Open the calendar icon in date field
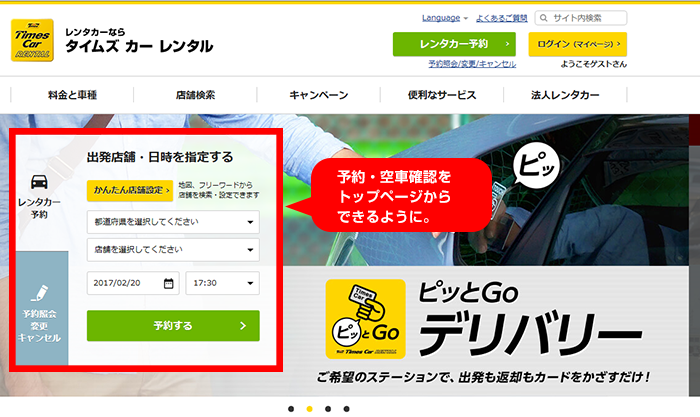The height and width of the screenshot is (417, 700). (x=168, y=283)
